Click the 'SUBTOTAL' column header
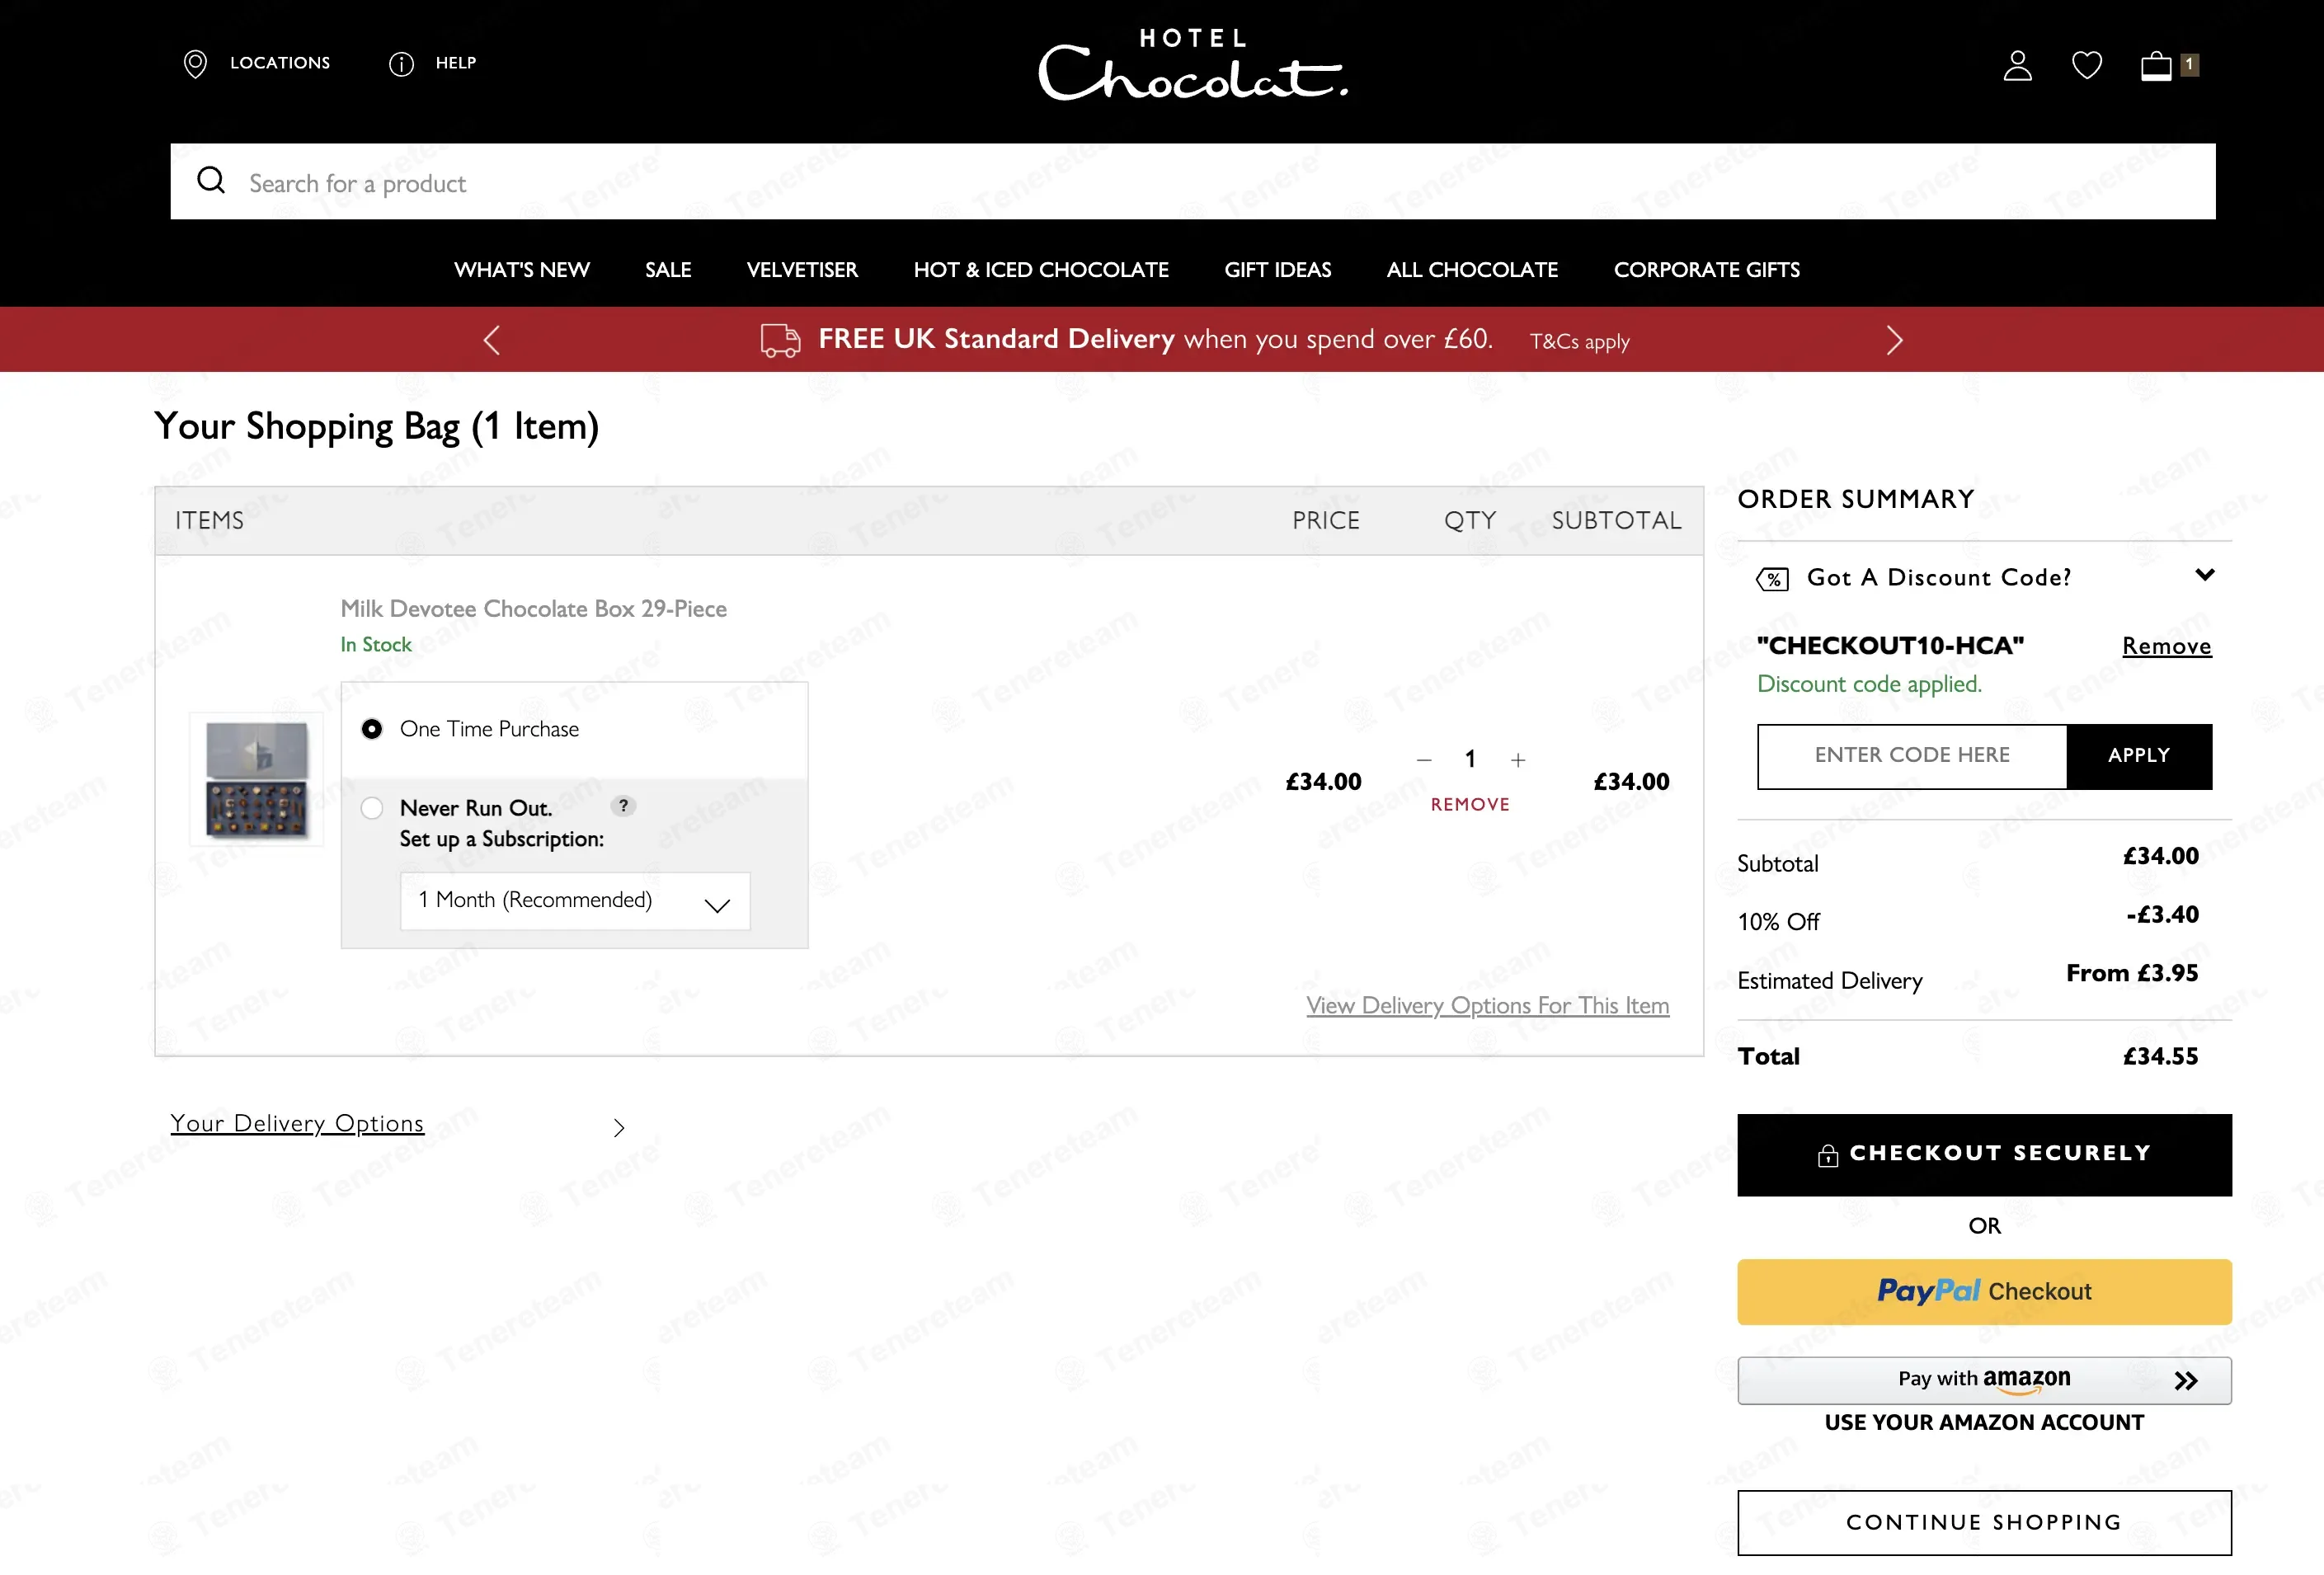 tap(1616, 521)
